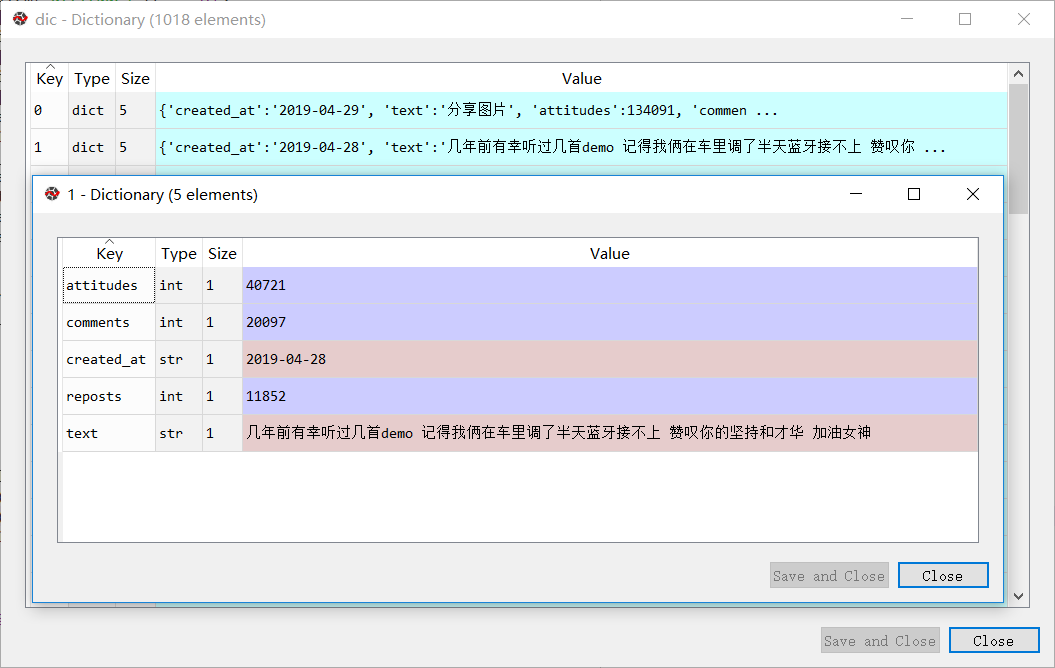The height and width of the screenshot is (668, 1055).
Task: Click the value 20097
Action: 610,322
